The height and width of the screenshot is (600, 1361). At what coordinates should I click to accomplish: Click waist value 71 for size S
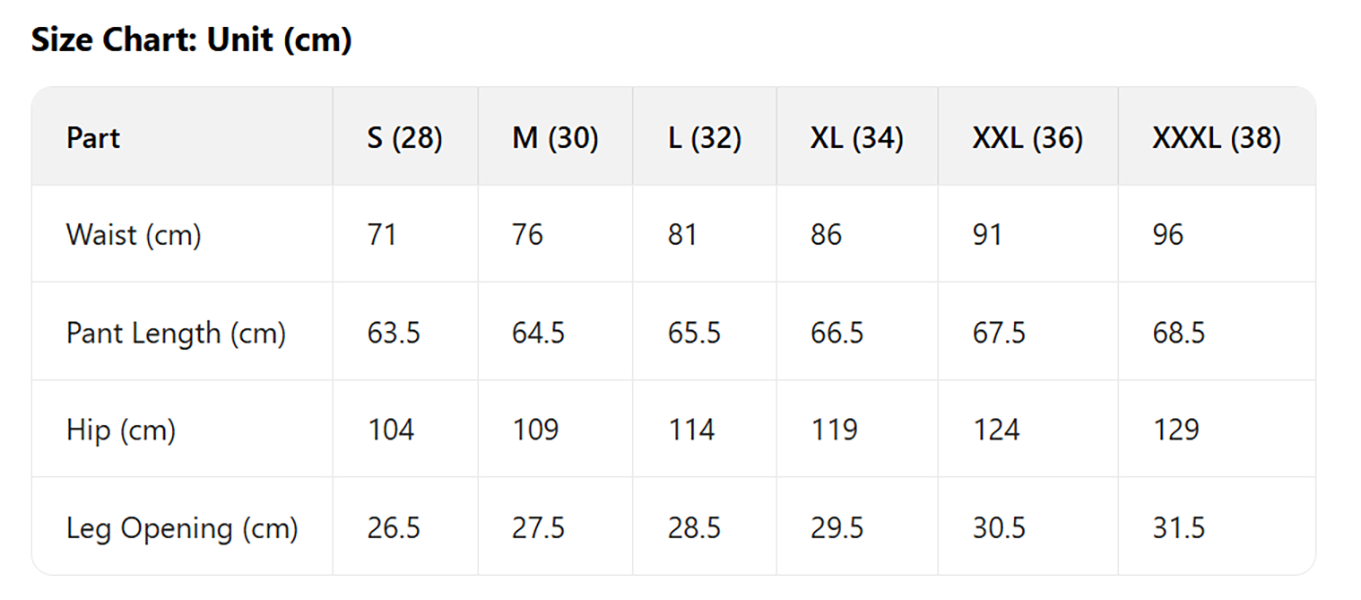click(382, 235)
